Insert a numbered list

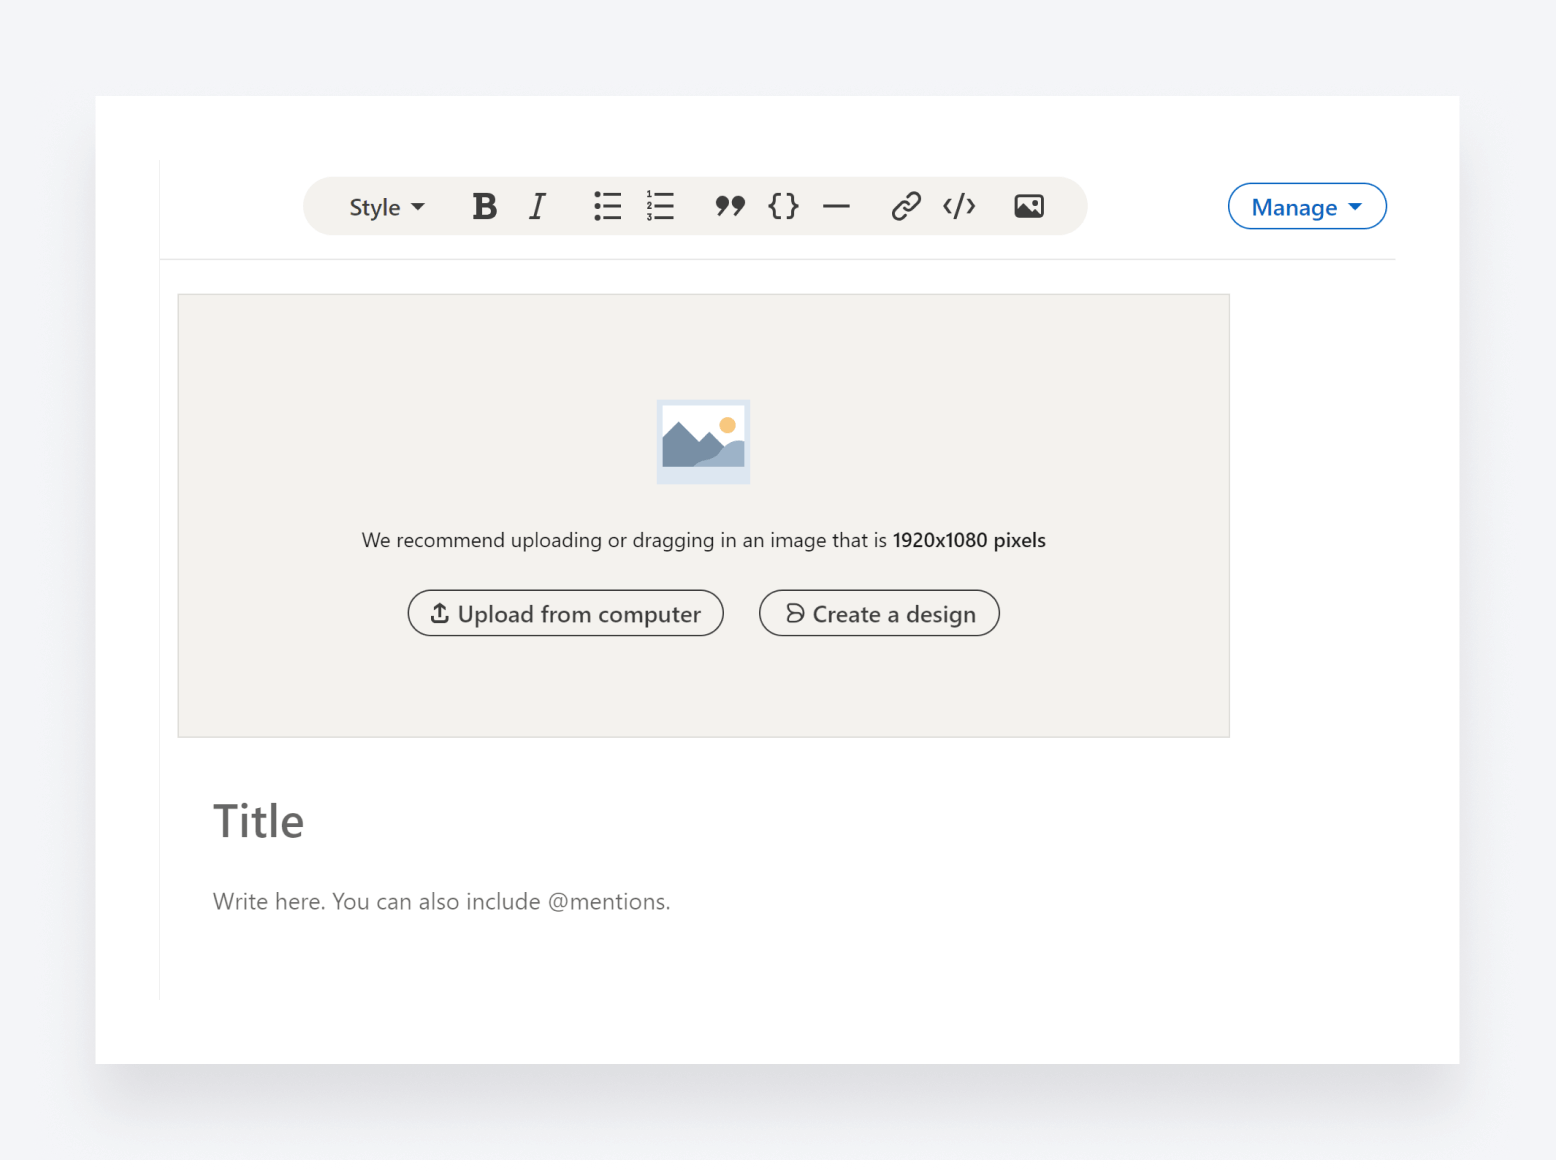pyautogui.click(x=660, y=207)
